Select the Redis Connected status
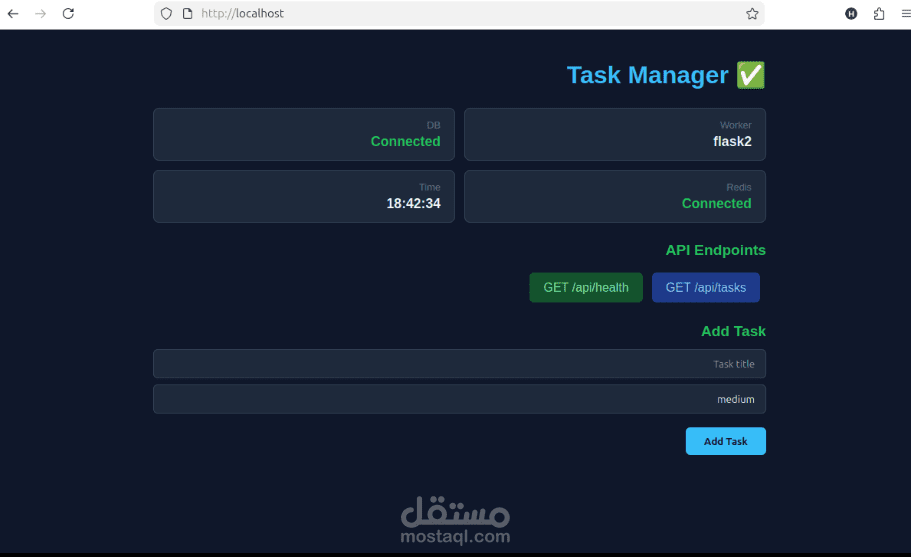The image size is (911, 557). pos(716,203)
